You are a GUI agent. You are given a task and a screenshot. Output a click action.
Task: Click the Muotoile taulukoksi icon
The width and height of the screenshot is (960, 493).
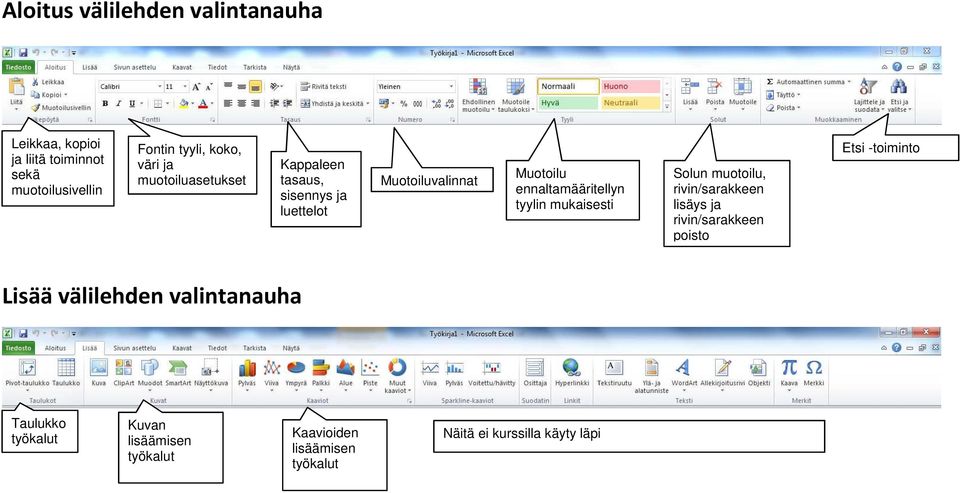(x=515, y=87)
